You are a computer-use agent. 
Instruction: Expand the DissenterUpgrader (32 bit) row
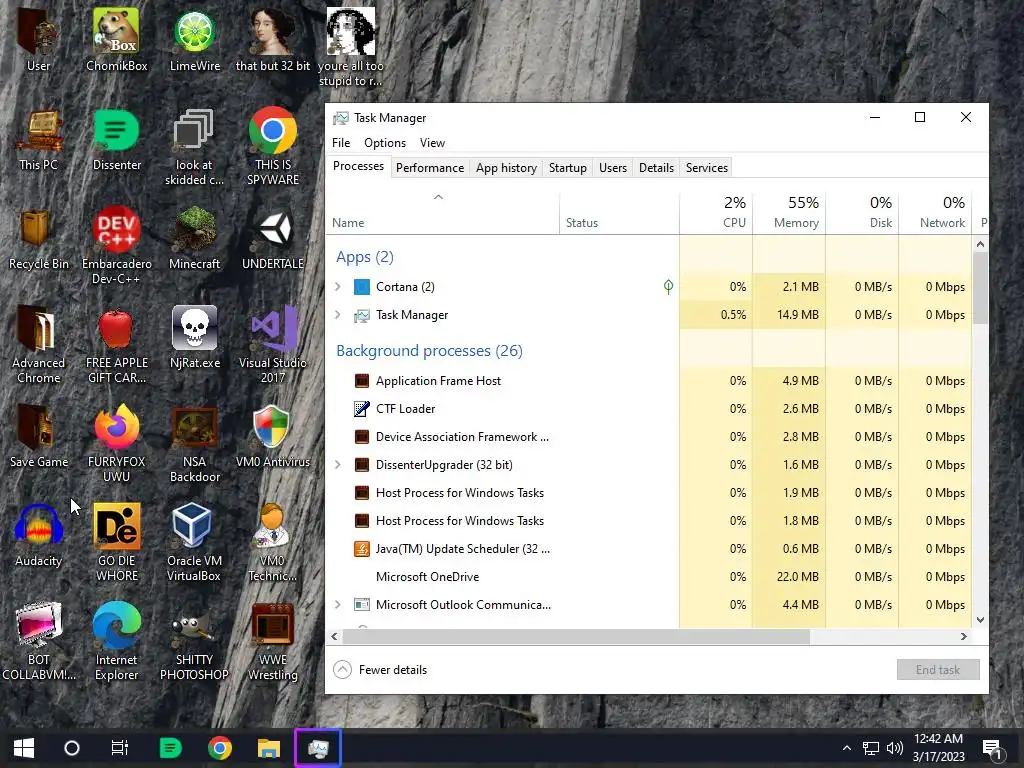tap(338, 465)
